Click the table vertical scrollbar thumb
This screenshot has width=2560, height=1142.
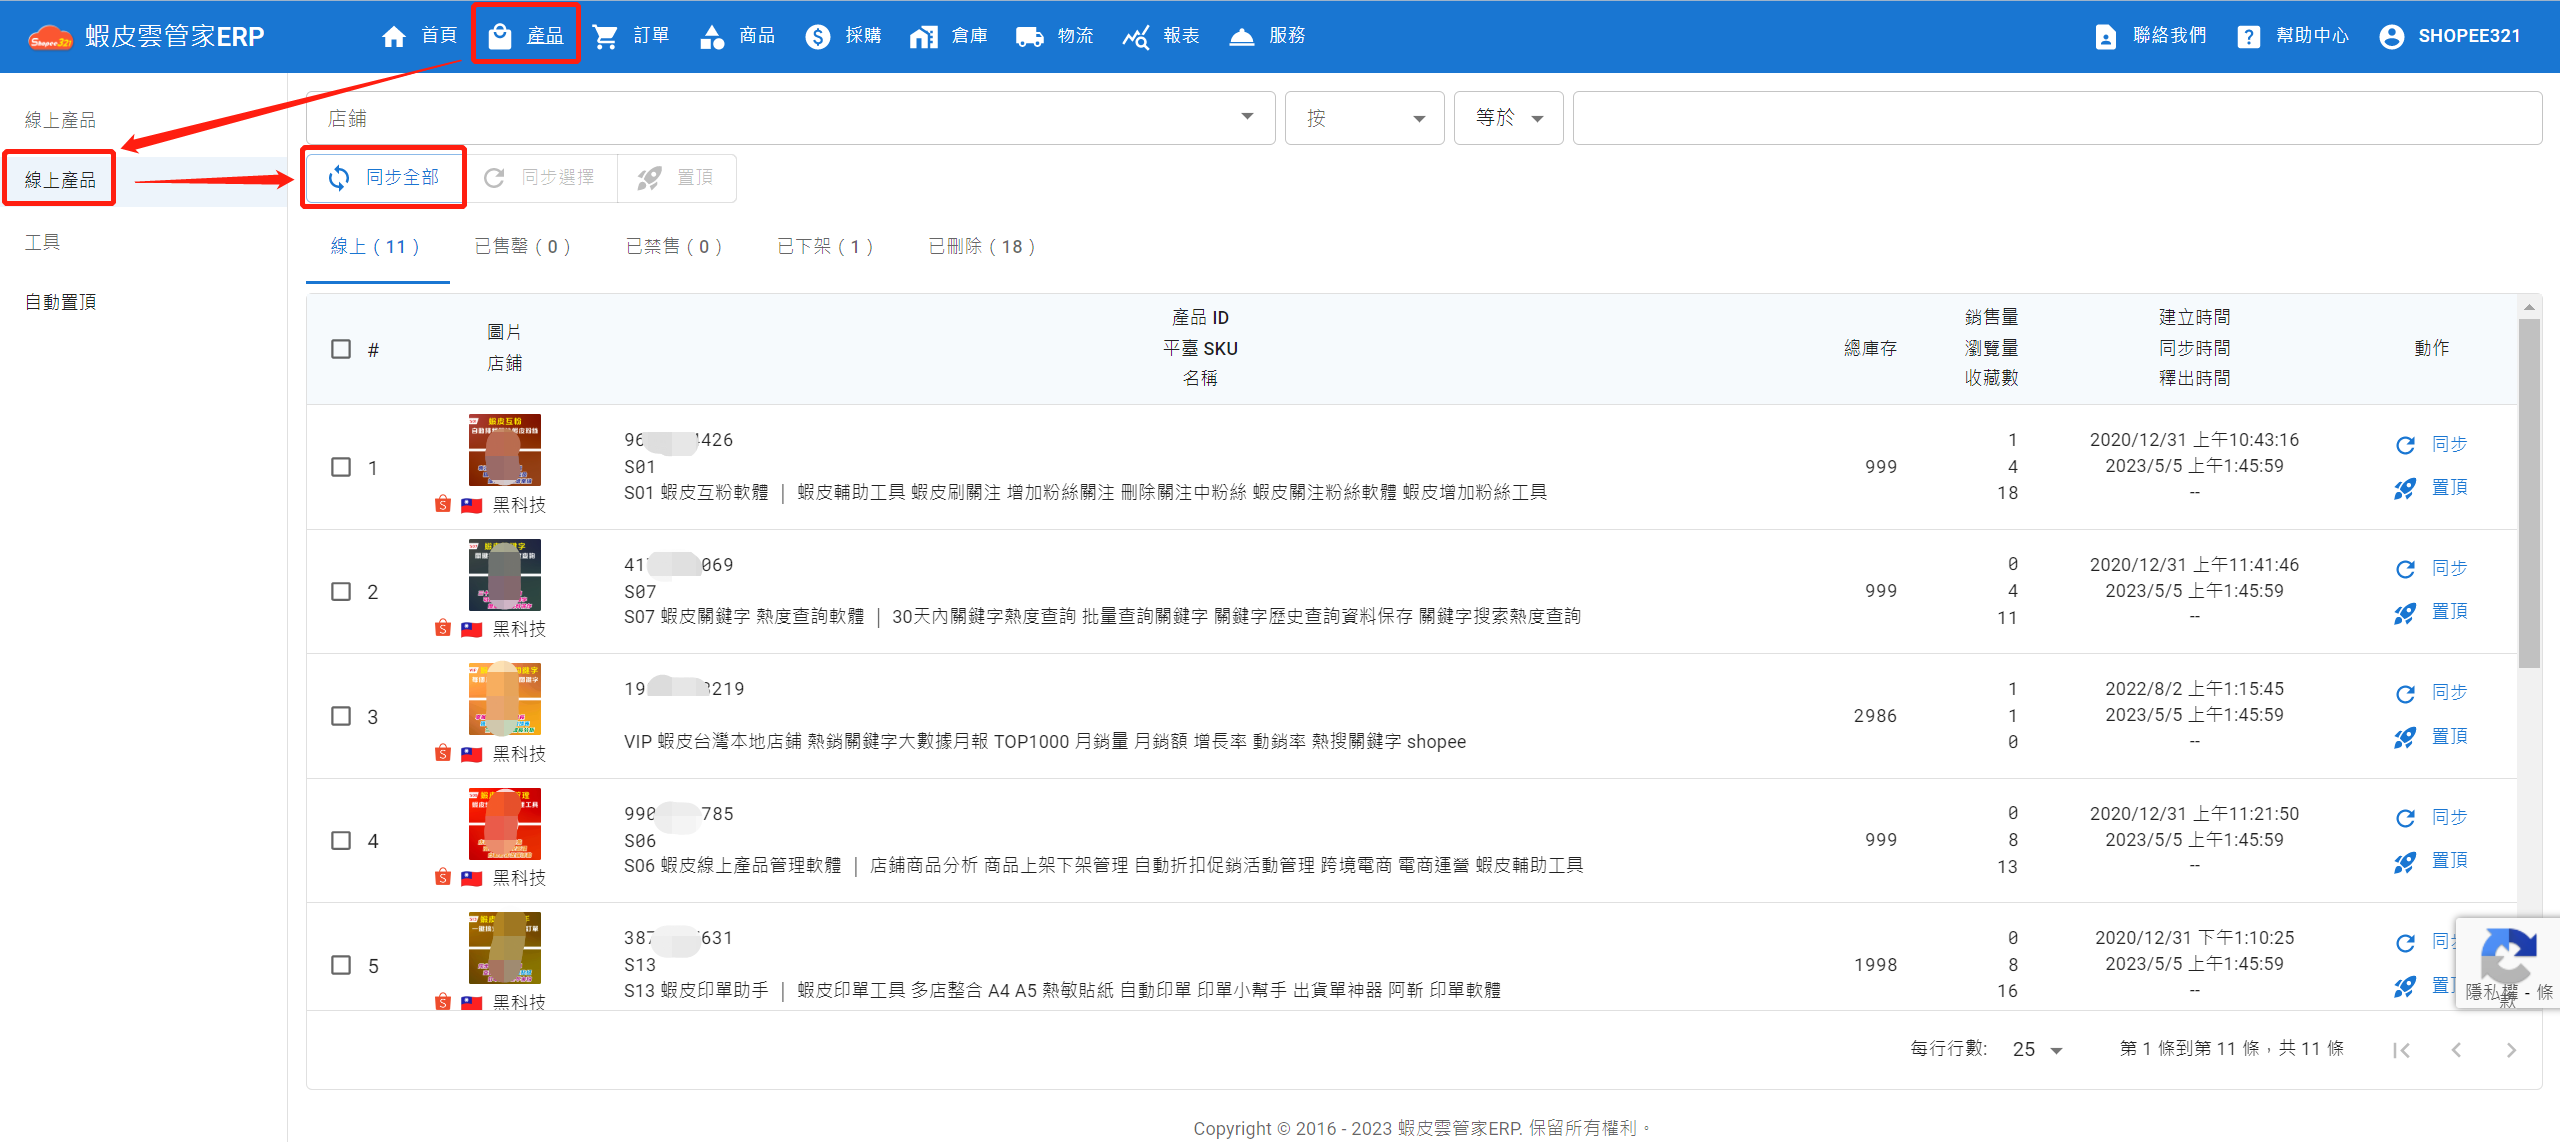(x=2529, y=493)
